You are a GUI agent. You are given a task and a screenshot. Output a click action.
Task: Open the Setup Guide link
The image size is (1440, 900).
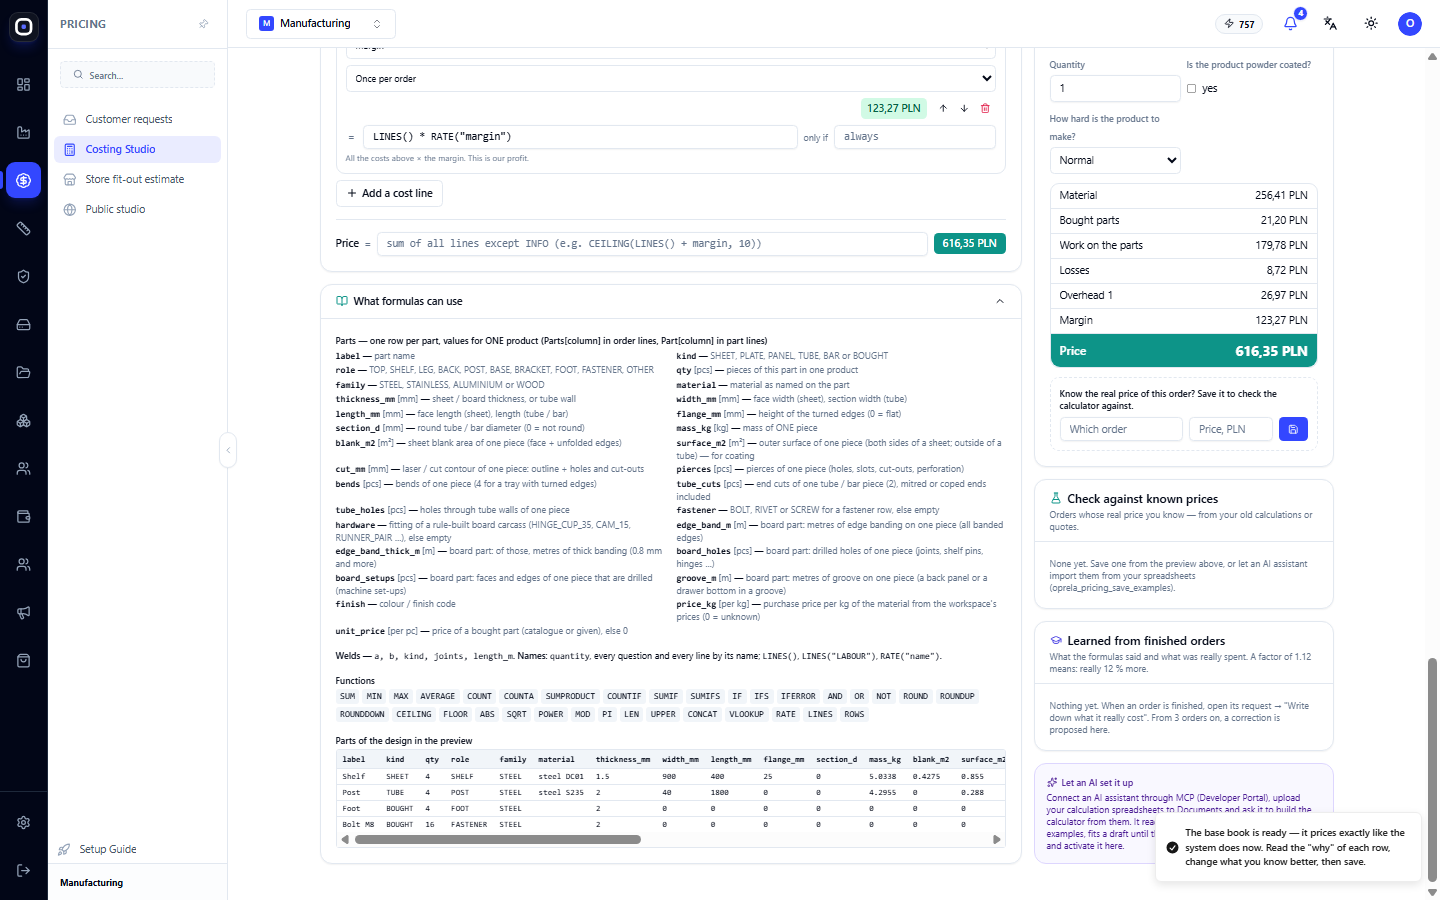108,849
